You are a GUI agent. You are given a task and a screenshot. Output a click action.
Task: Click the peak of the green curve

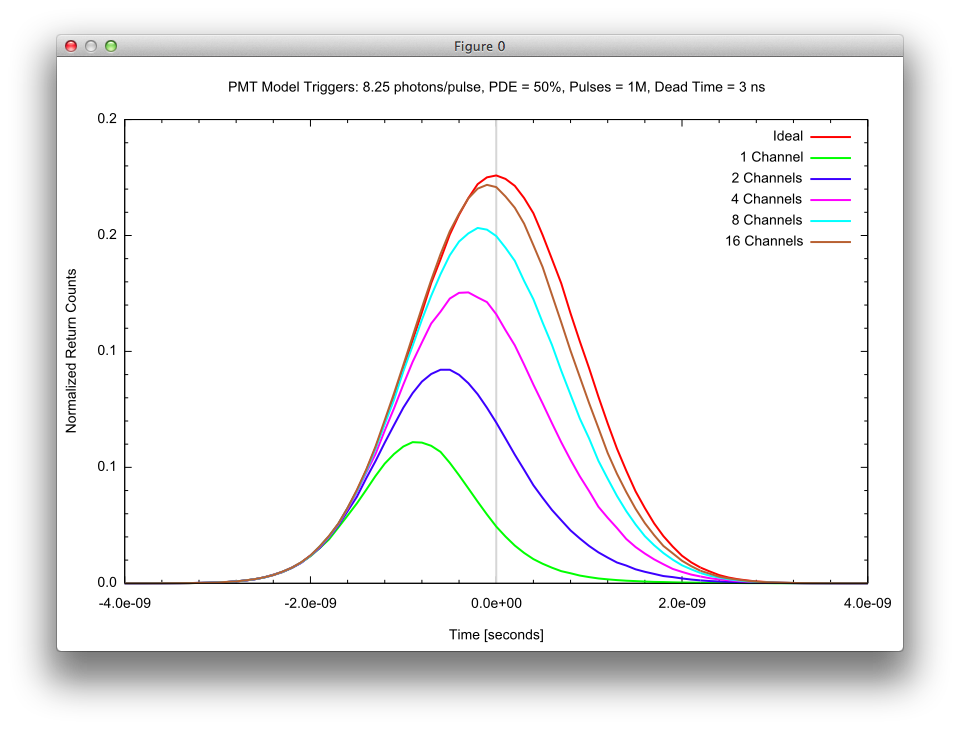(416, 442)
